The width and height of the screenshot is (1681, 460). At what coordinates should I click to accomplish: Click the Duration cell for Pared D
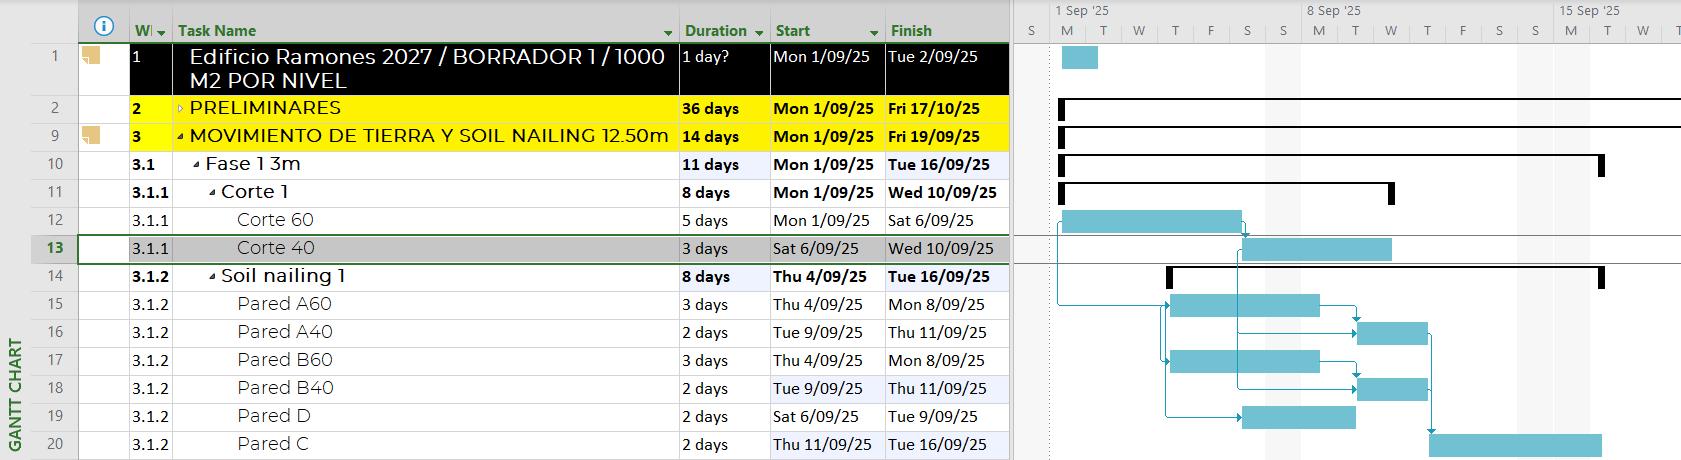(x=723, y=416)
